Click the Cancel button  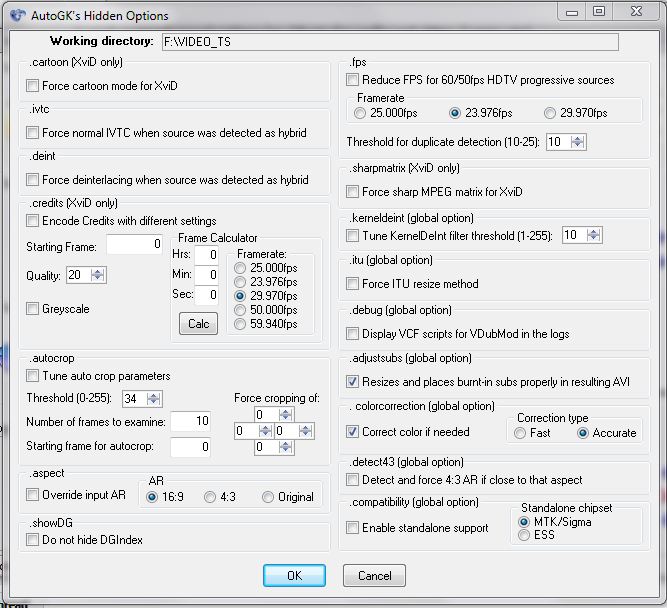[374, 576]
